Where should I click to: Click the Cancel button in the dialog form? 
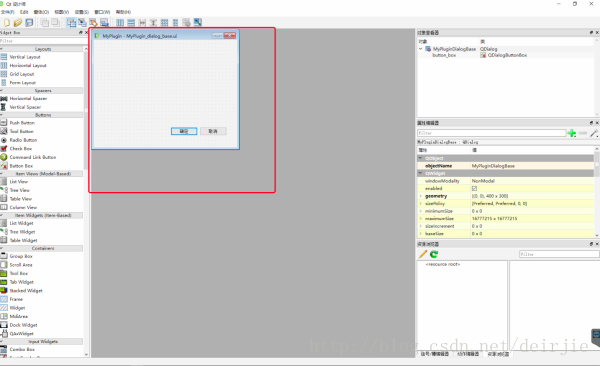coord(213,131)
